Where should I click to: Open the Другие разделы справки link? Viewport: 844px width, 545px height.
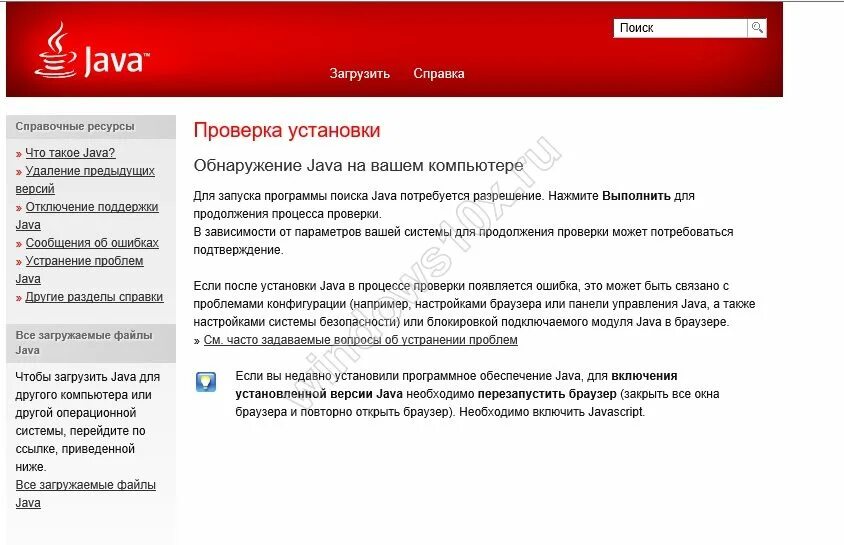click(94, 297)
